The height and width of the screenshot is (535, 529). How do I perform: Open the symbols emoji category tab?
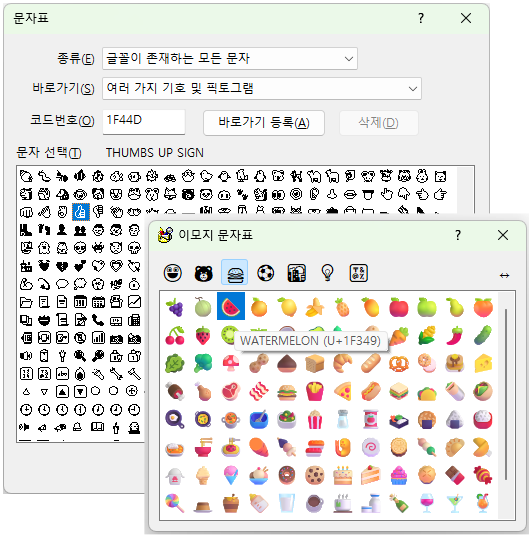(358, 273)
